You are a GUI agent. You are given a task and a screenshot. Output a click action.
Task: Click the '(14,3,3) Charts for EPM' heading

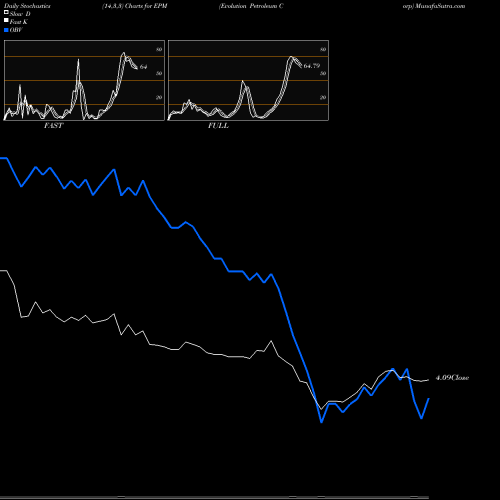(x=135, y=6)
